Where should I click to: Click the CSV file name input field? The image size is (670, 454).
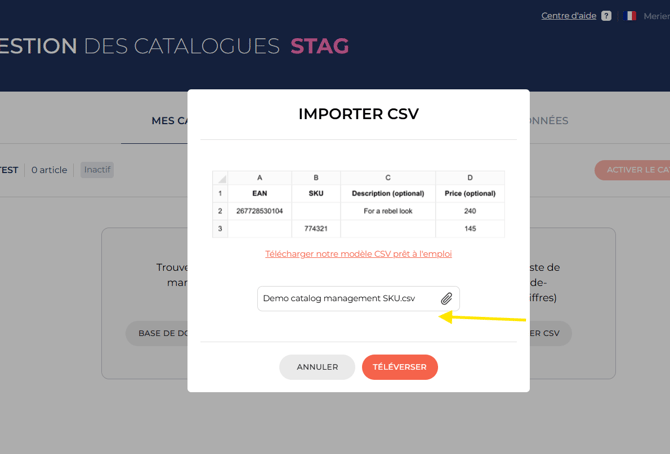tap(345, 298)
